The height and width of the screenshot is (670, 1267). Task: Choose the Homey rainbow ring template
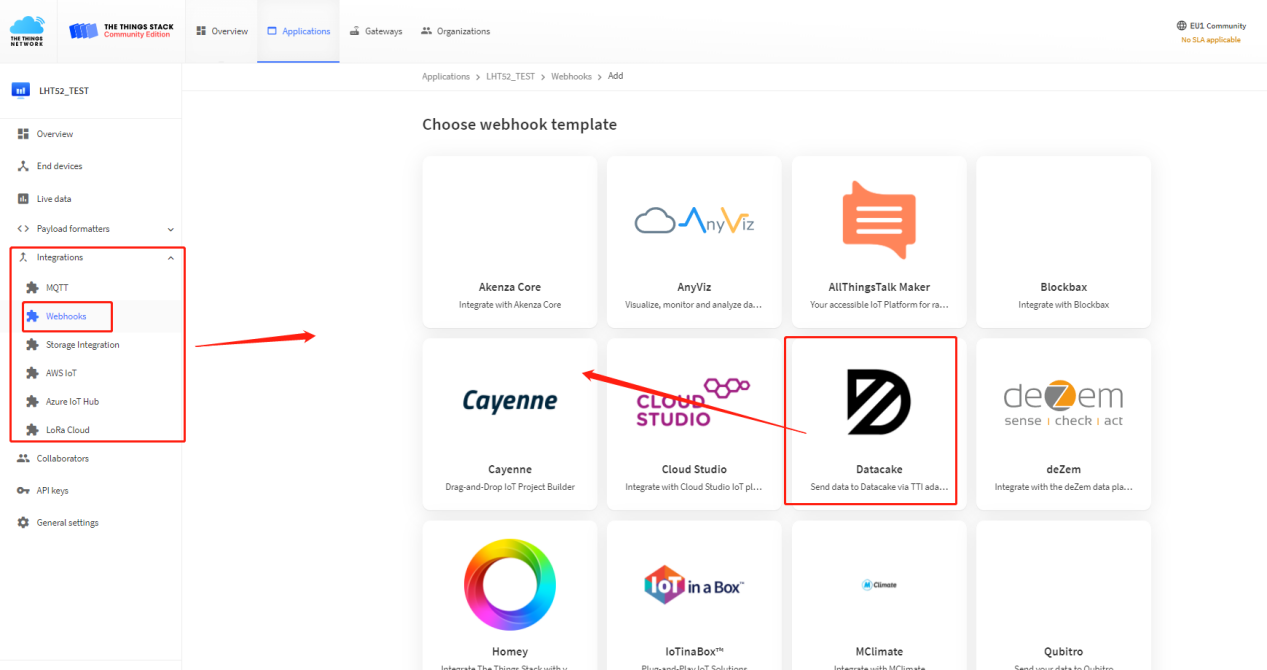pyautogui.click(x=510, y=585)
